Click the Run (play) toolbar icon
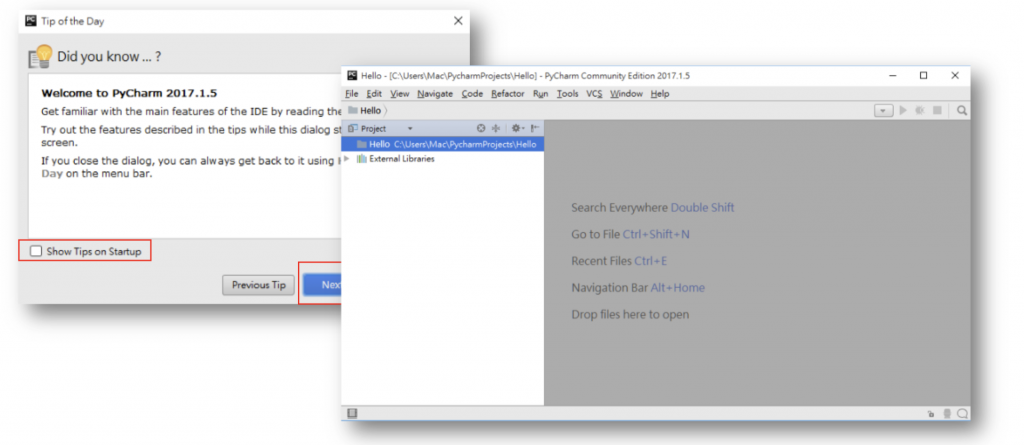The width and height of the screenshot is (1024, 445). pyautogui.click(x=903, y=111)
